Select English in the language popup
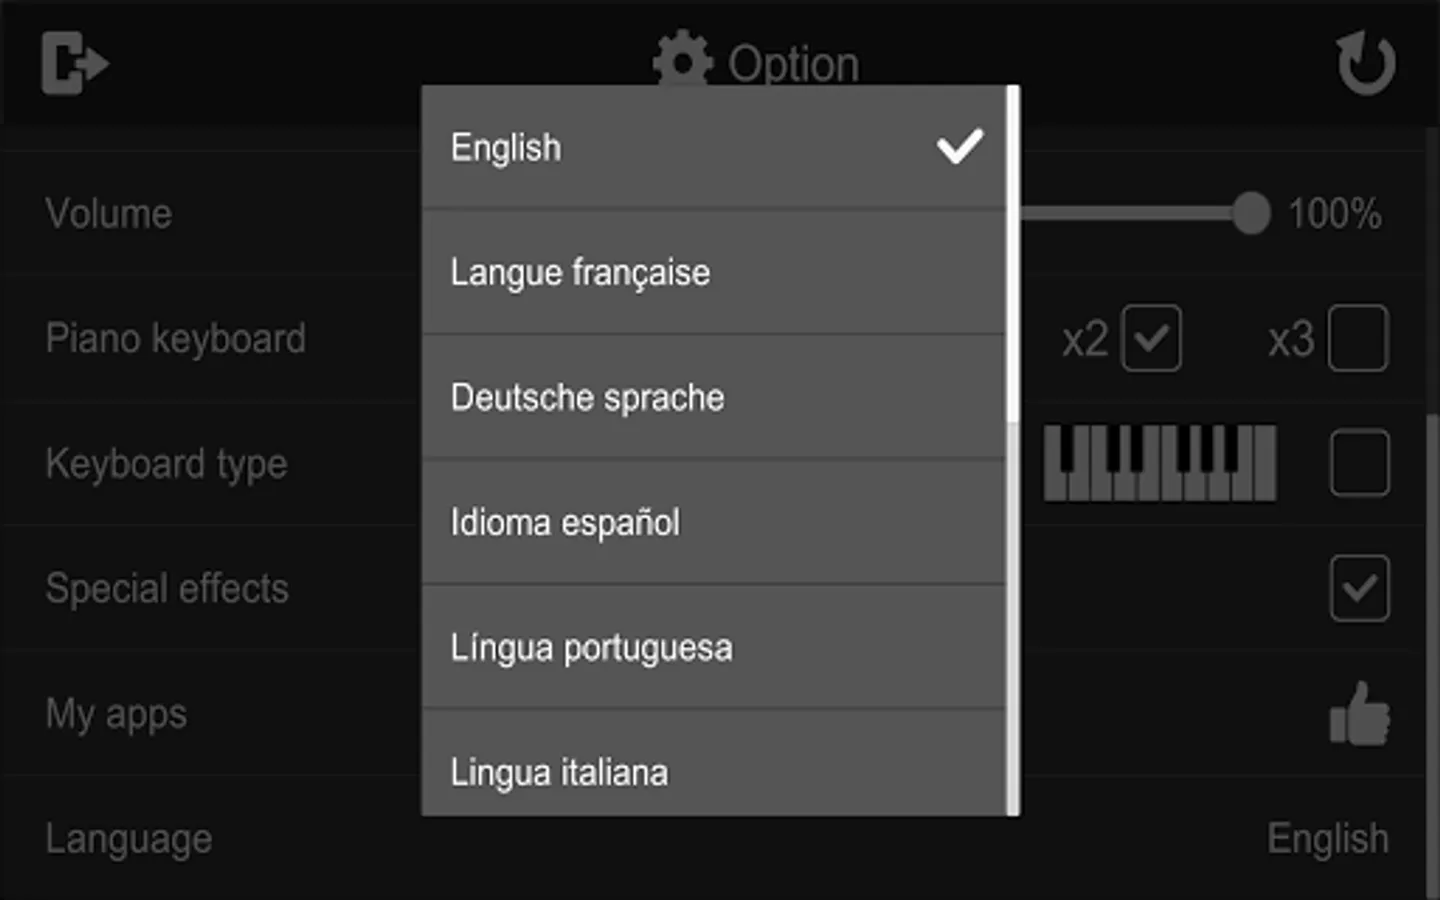1440x900 pixels. coord(506,147)
